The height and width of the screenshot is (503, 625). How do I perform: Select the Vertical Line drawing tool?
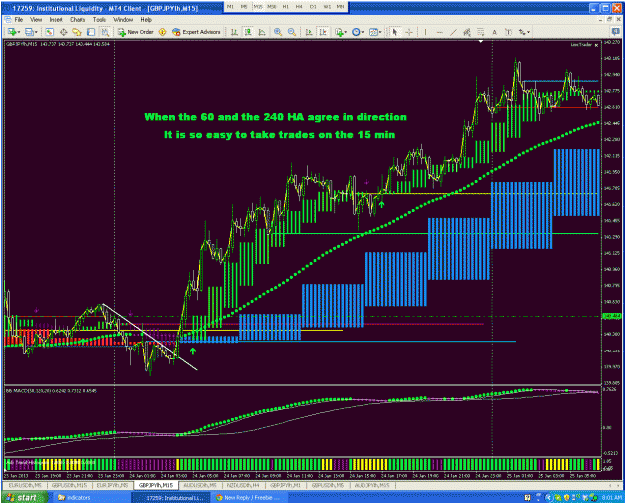tap(425, 32)
